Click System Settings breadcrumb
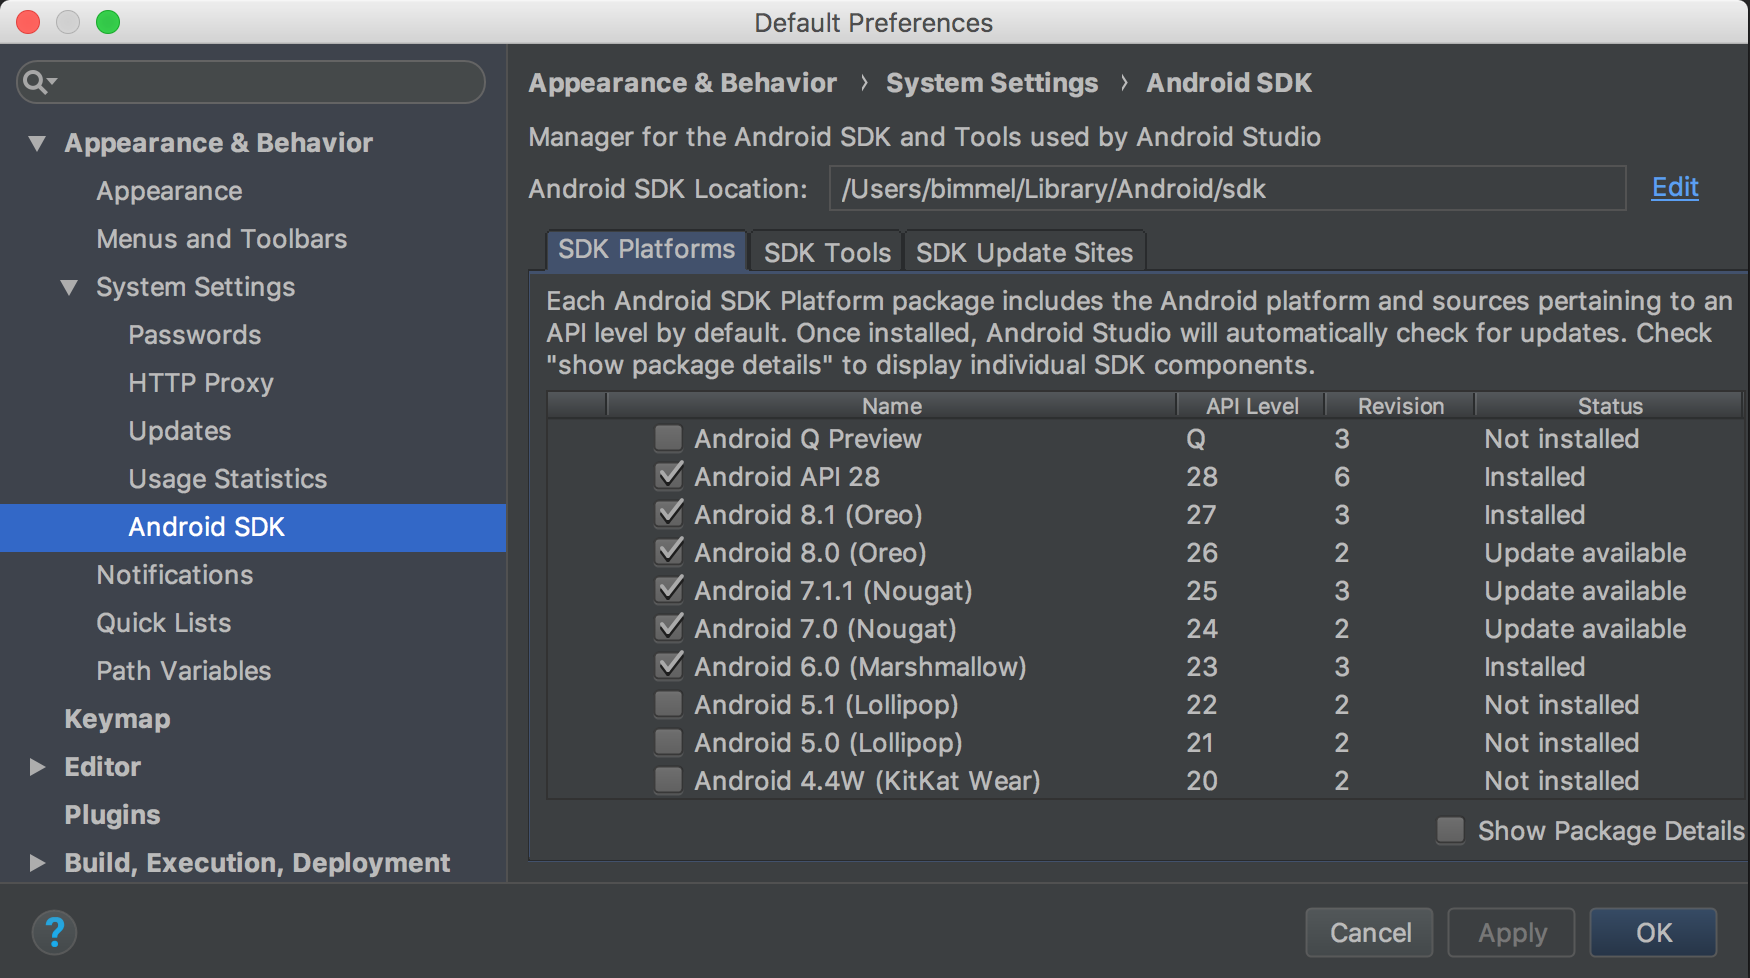The height and width of the screenshot is (978, 1750). (992, 83)
